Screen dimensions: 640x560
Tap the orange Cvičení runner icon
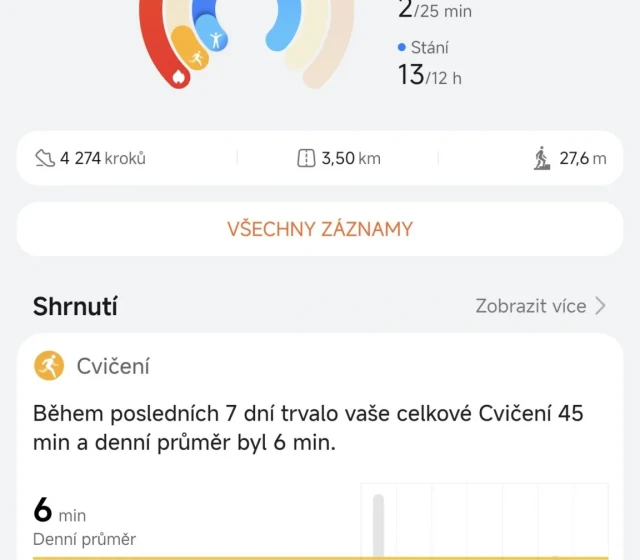[x=49, y=366]
